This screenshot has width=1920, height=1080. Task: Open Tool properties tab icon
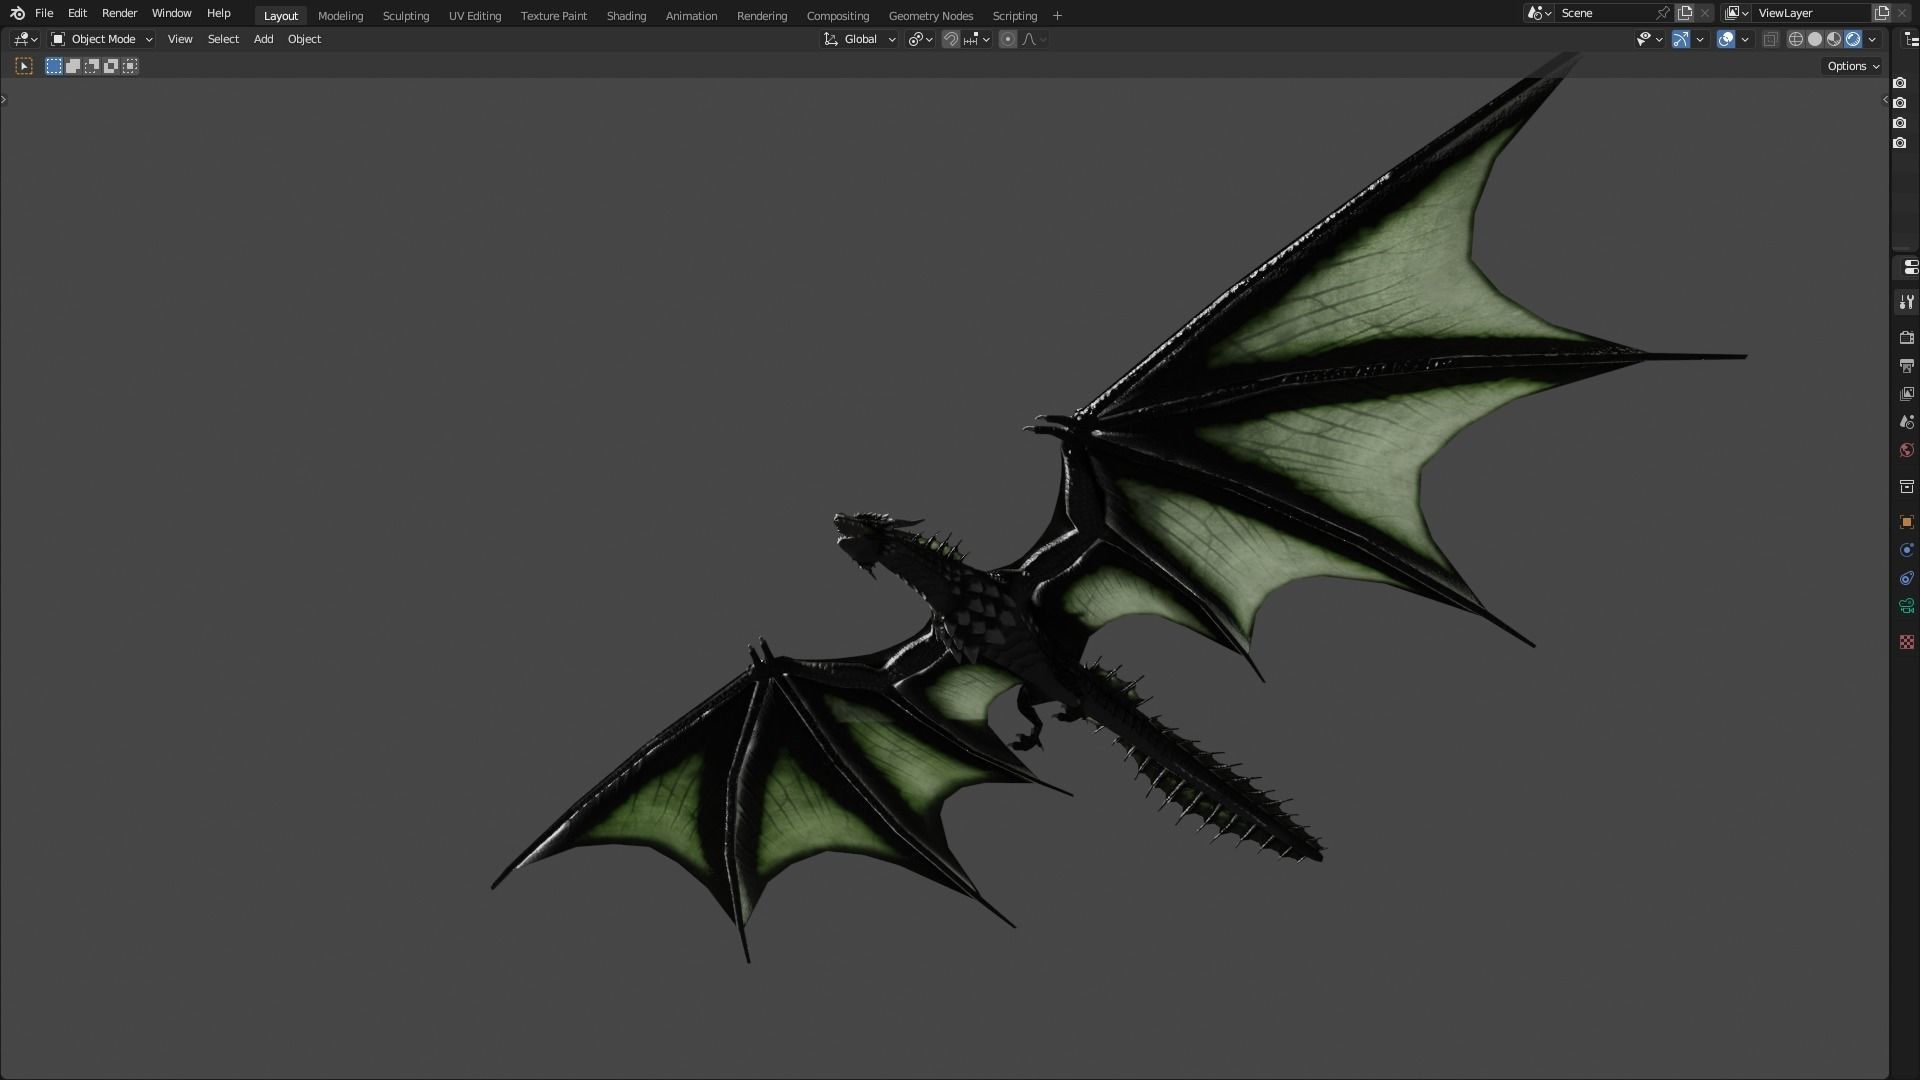1906,302
